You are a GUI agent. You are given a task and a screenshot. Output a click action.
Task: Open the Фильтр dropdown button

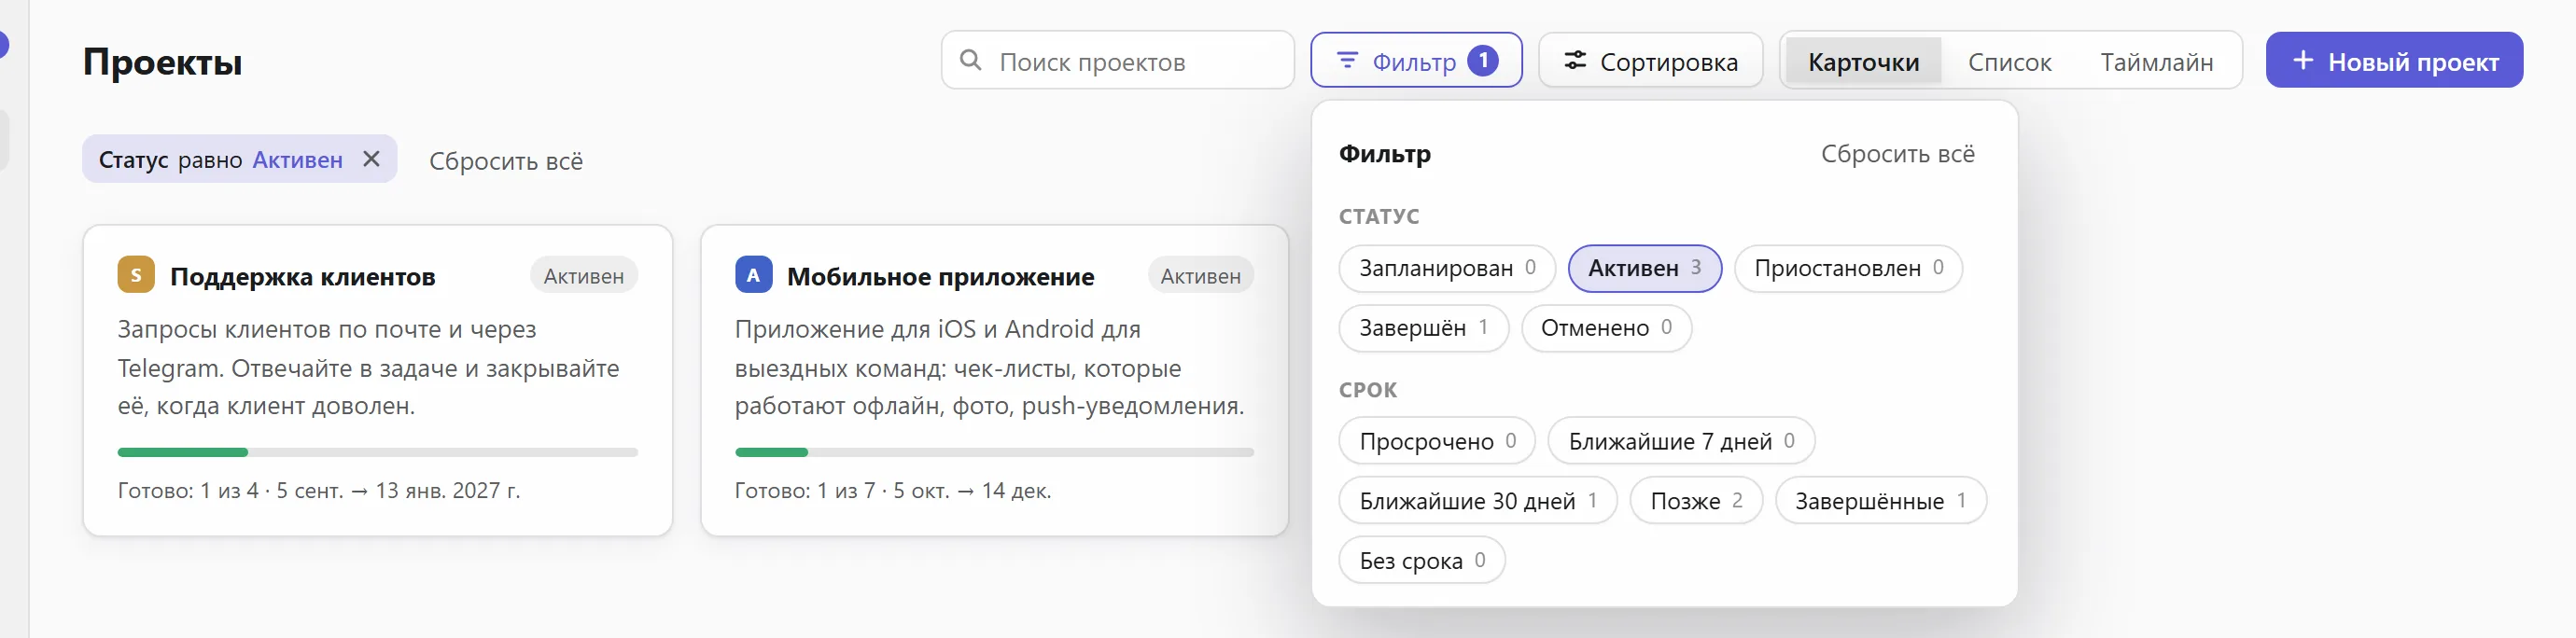coord(1416,60)
